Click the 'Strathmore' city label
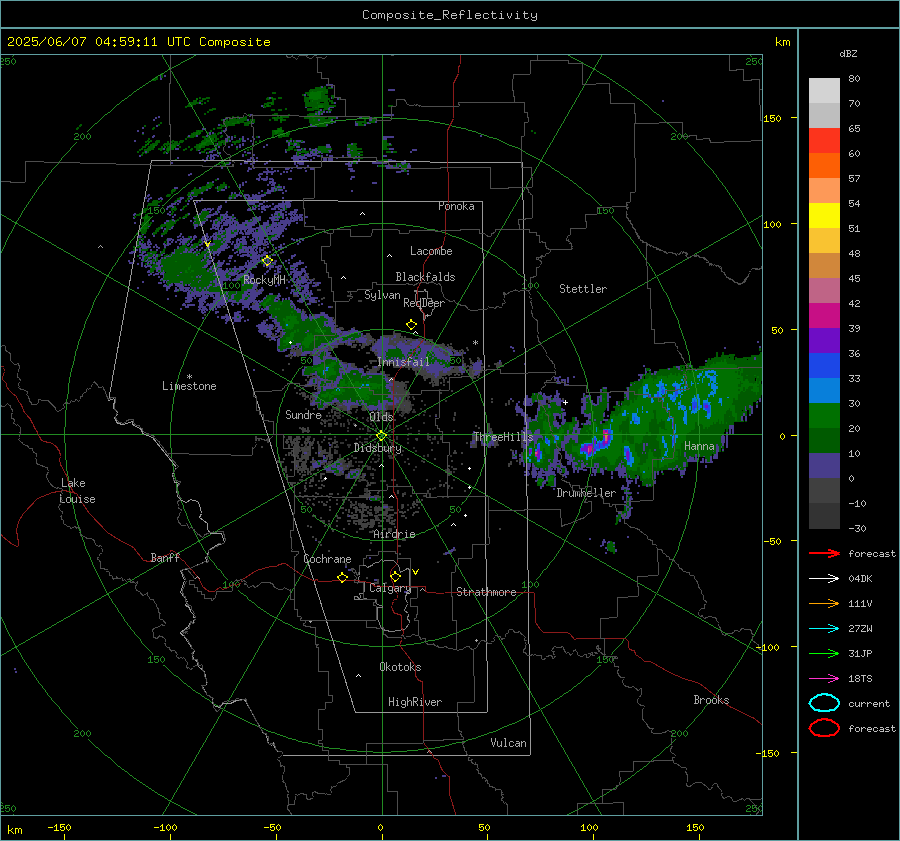 pos(486,592)
